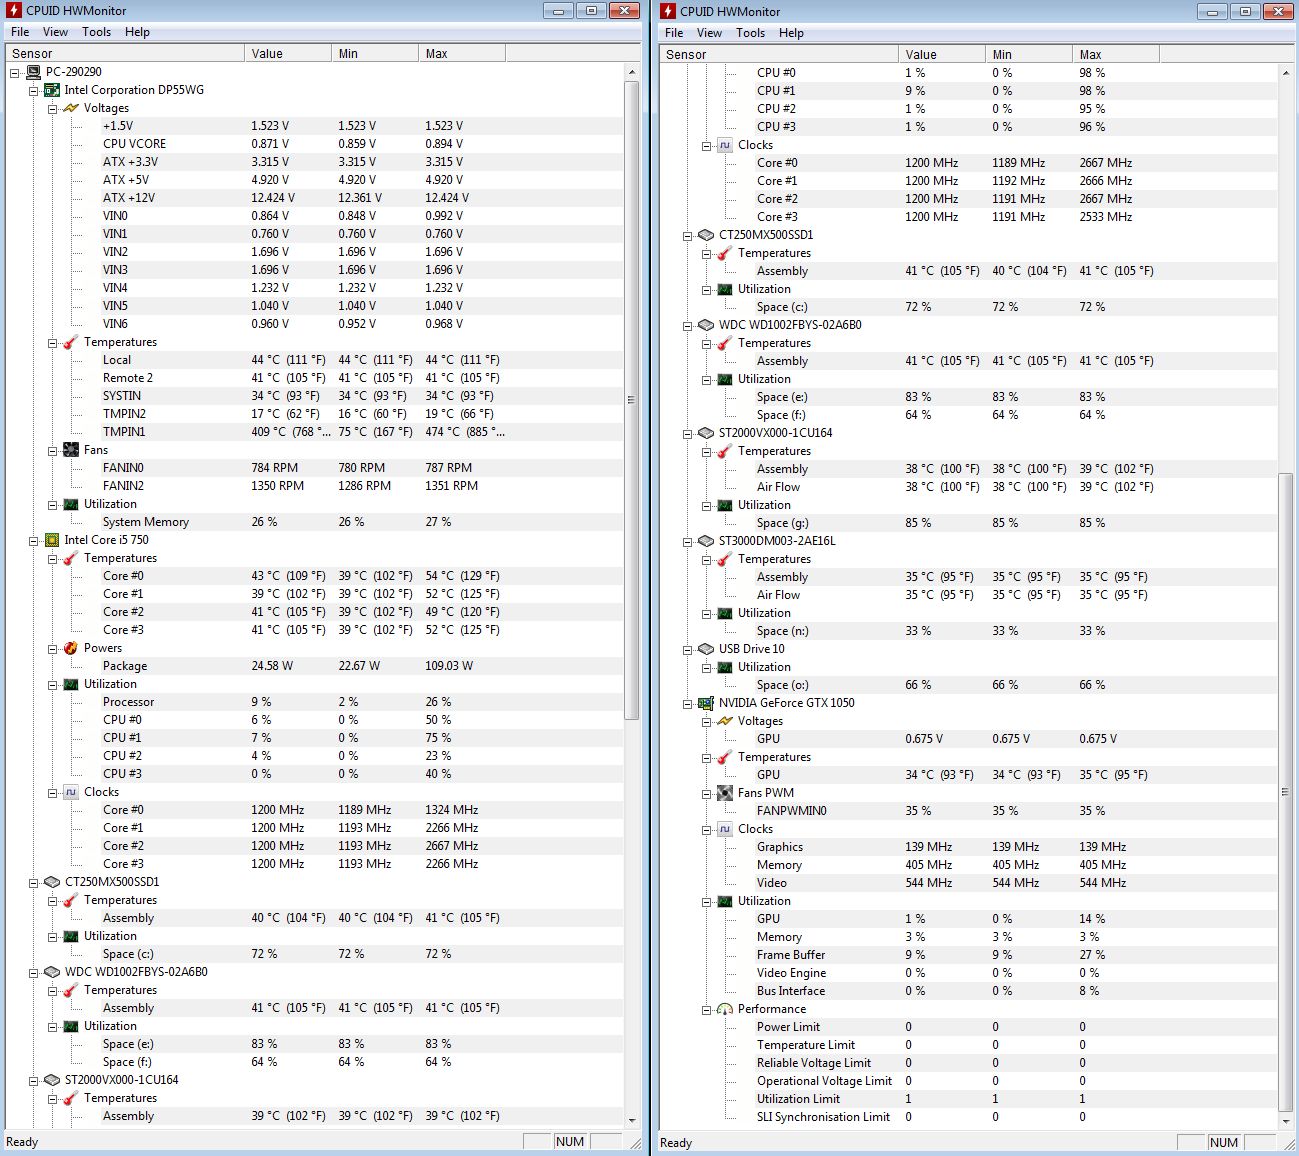Open the Help menu in right HWMonitor window

coord(791,33)
